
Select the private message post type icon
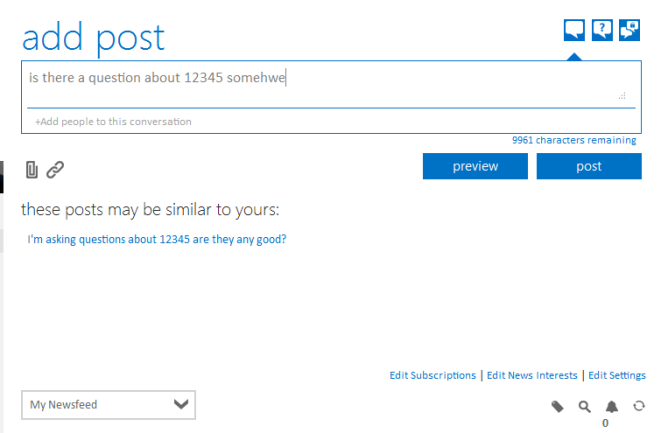click(629, 30)
